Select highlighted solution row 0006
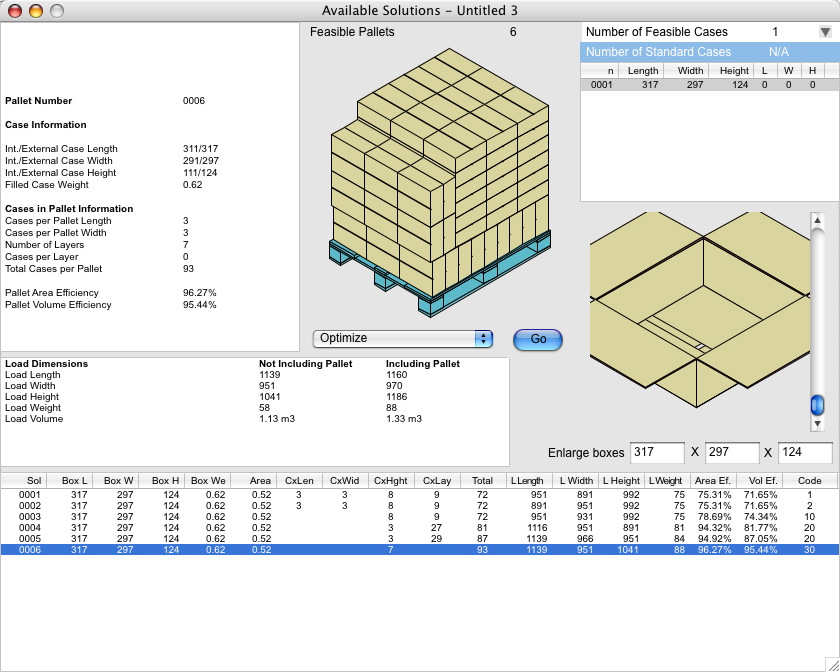Screen dimensions: 840x672 click(419, 550)
